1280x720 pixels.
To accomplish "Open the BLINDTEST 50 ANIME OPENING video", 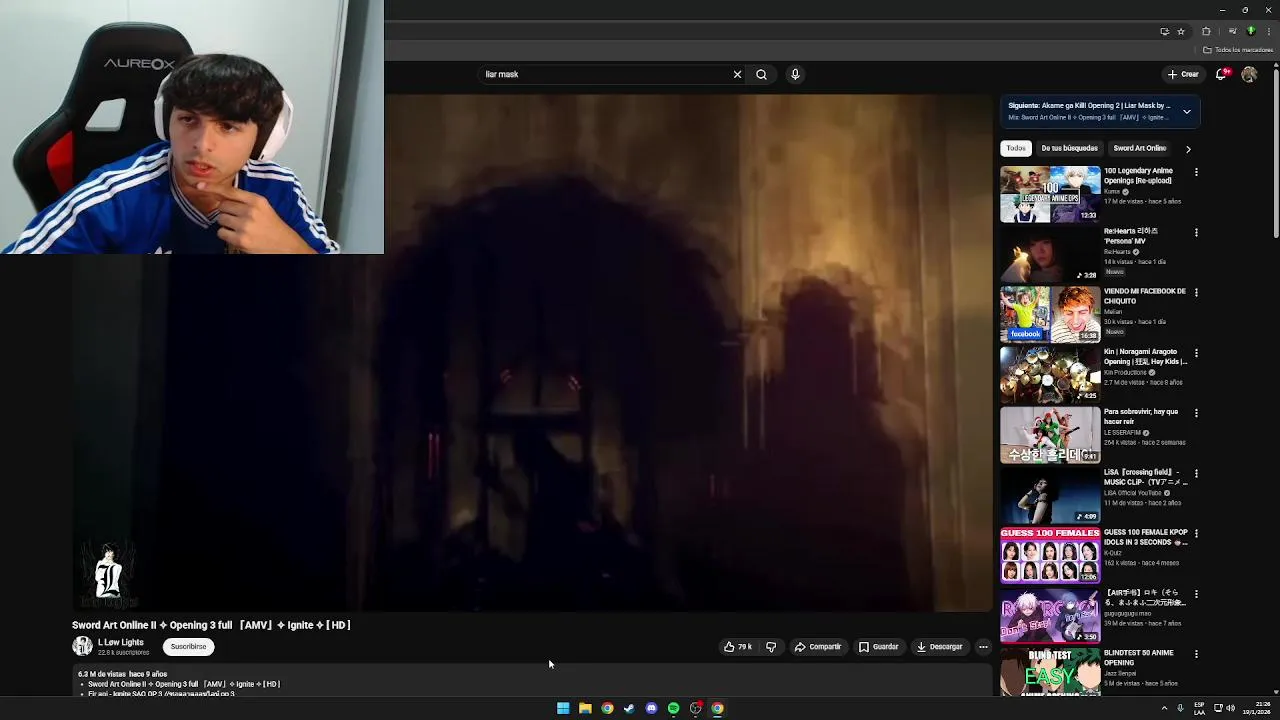I will (1050, 673).
